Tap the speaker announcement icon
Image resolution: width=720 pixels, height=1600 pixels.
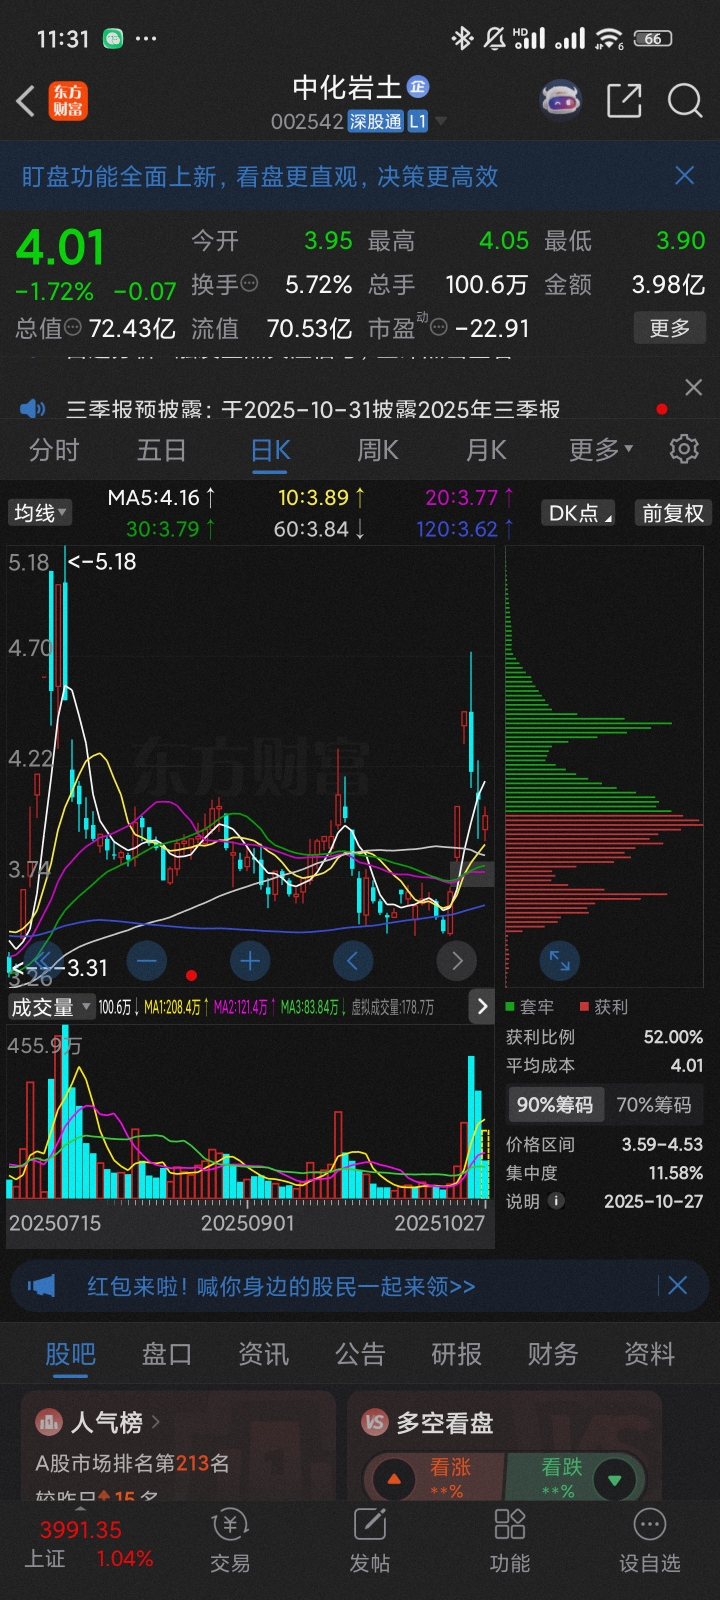pyautogui.click(x=33, y=408)
